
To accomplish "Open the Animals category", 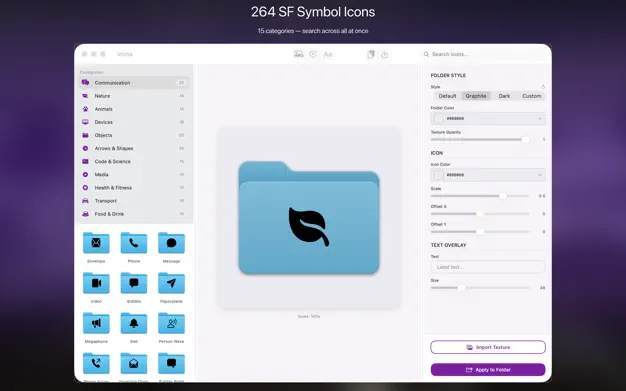I will tap(134, 109).
